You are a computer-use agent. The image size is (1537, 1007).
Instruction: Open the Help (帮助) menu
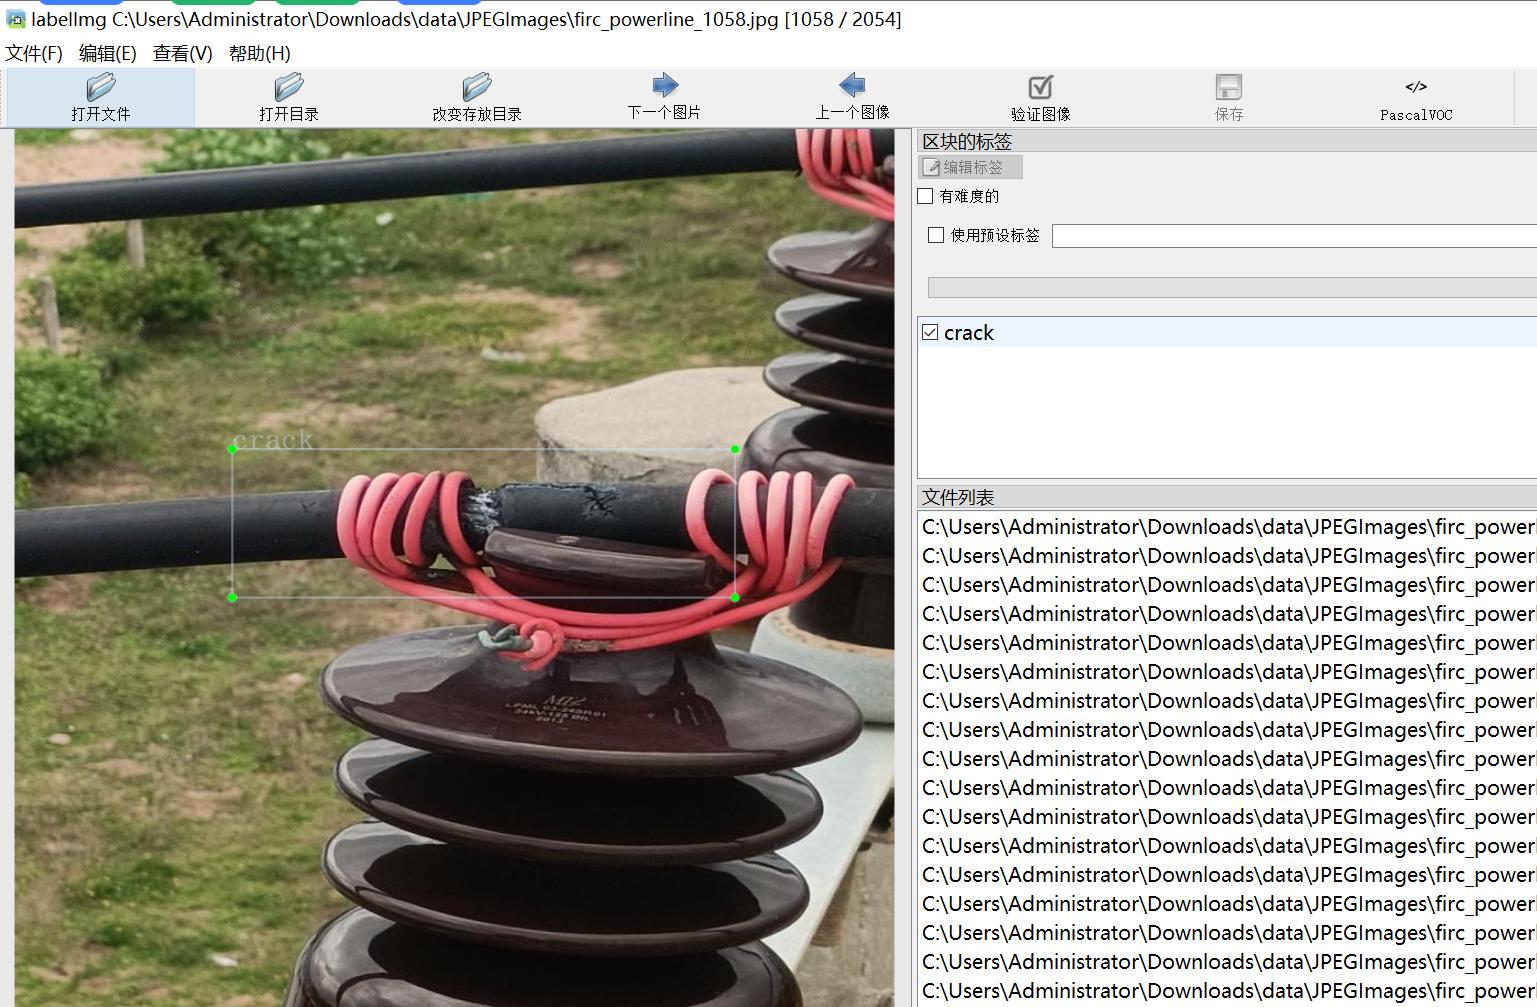click(259, 53)
